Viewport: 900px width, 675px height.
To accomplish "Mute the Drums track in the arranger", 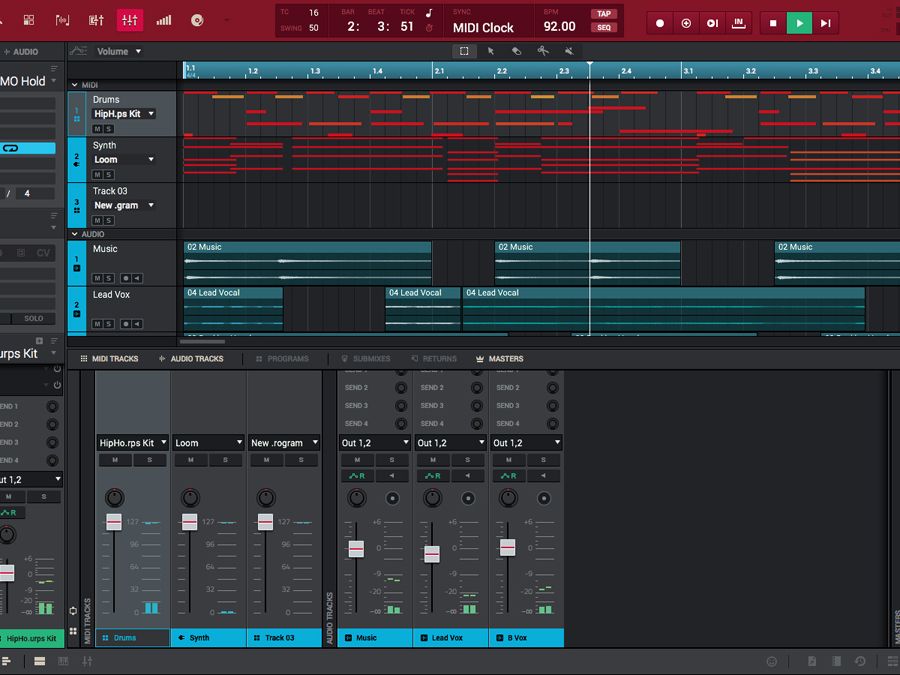I will (x=97, y=129).
